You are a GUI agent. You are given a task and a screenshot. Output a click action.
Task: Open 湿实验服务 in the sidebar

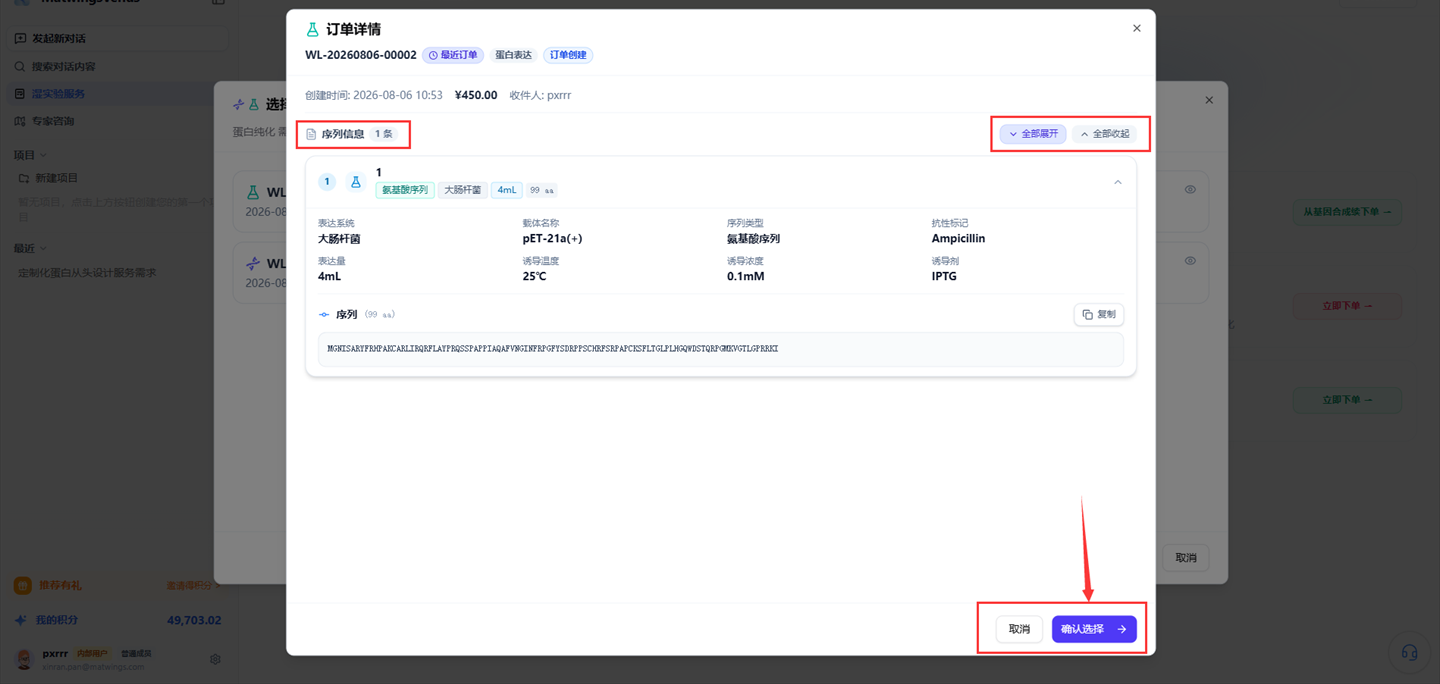57,94
